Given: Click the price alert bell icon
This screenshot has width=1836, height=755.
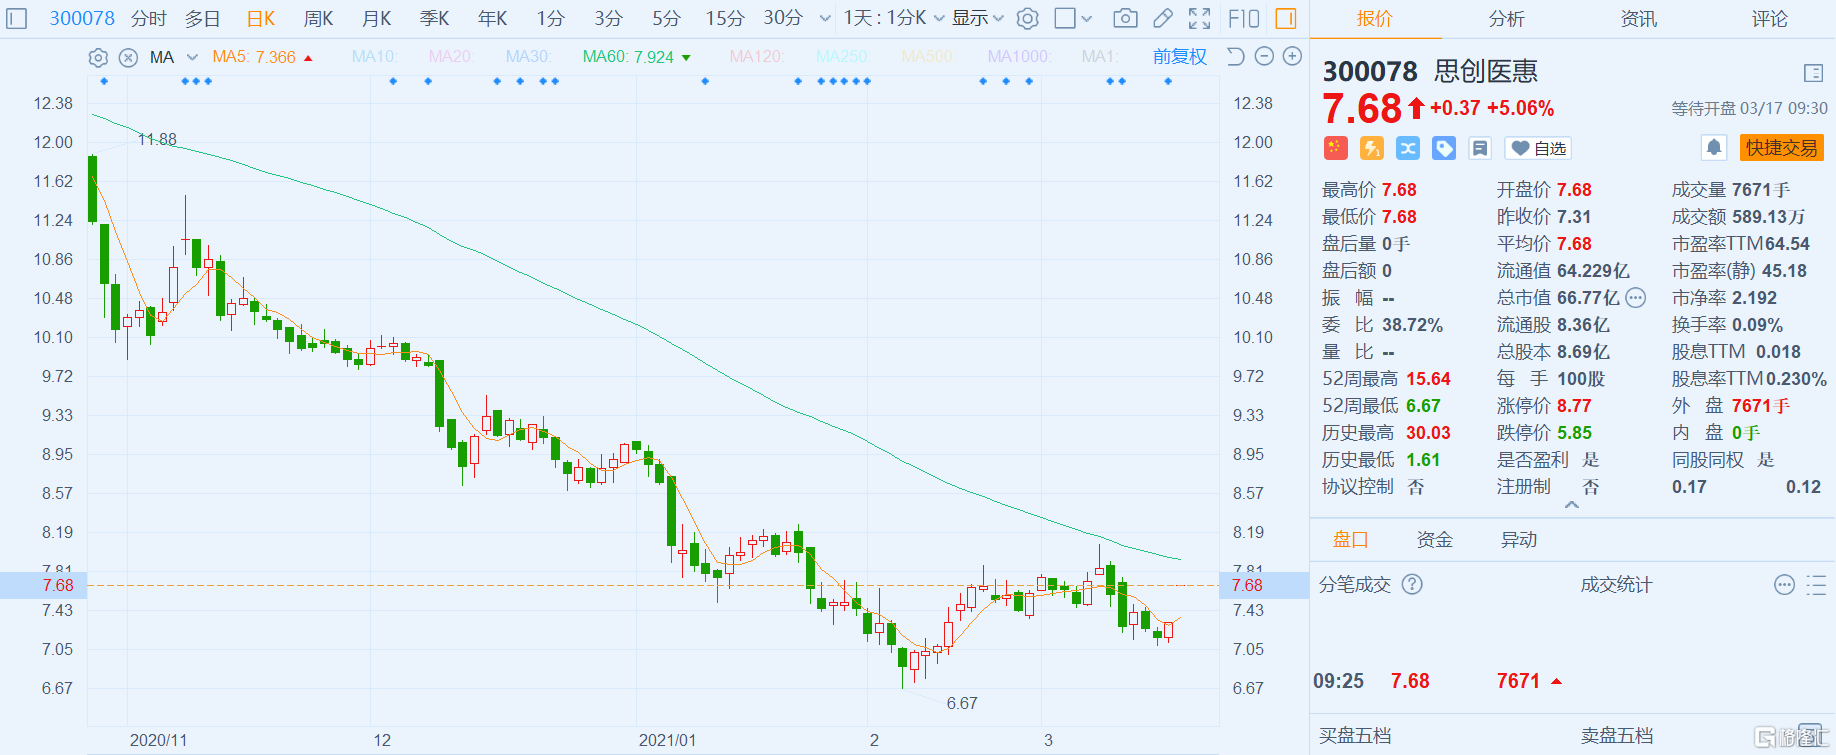Looking at the screenshot, I should click(1713, 148).
